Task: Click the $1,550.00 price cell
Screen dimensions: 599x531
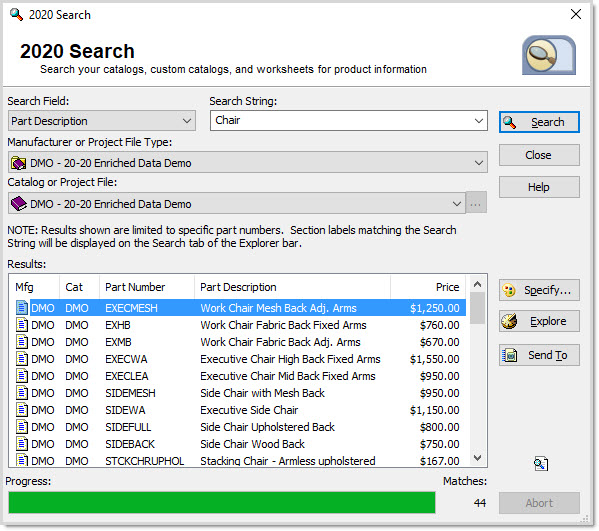Action: [x=434, y=359]
